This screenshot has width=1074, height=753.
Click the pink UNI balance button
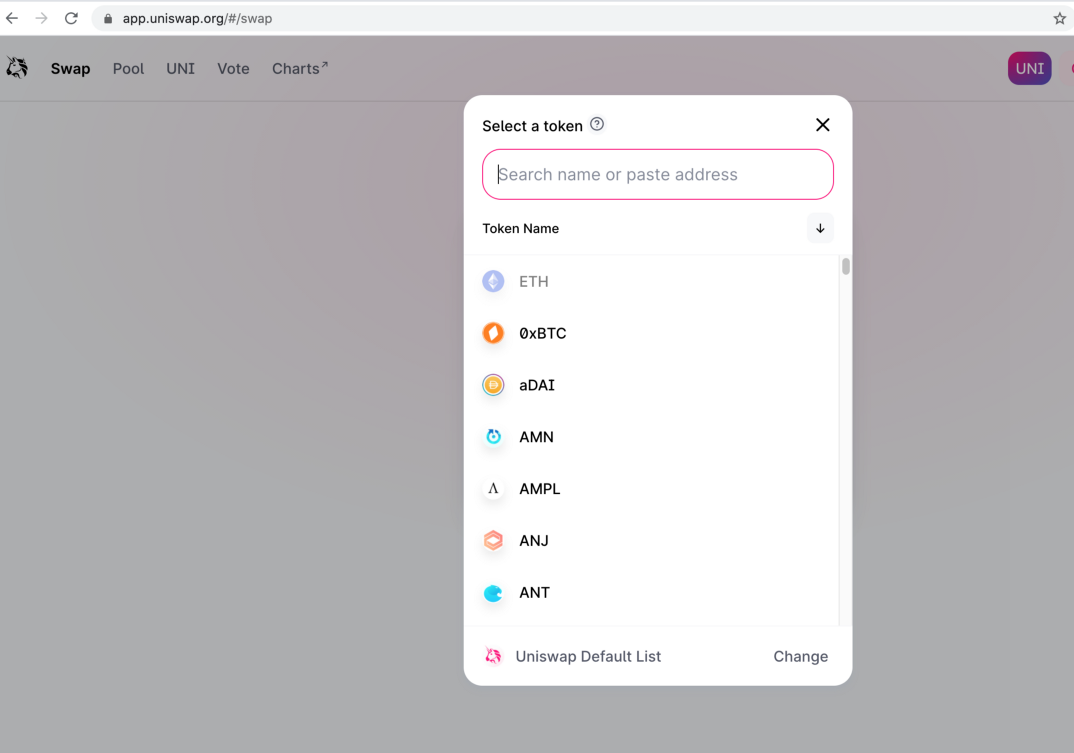pos(1029,69)
